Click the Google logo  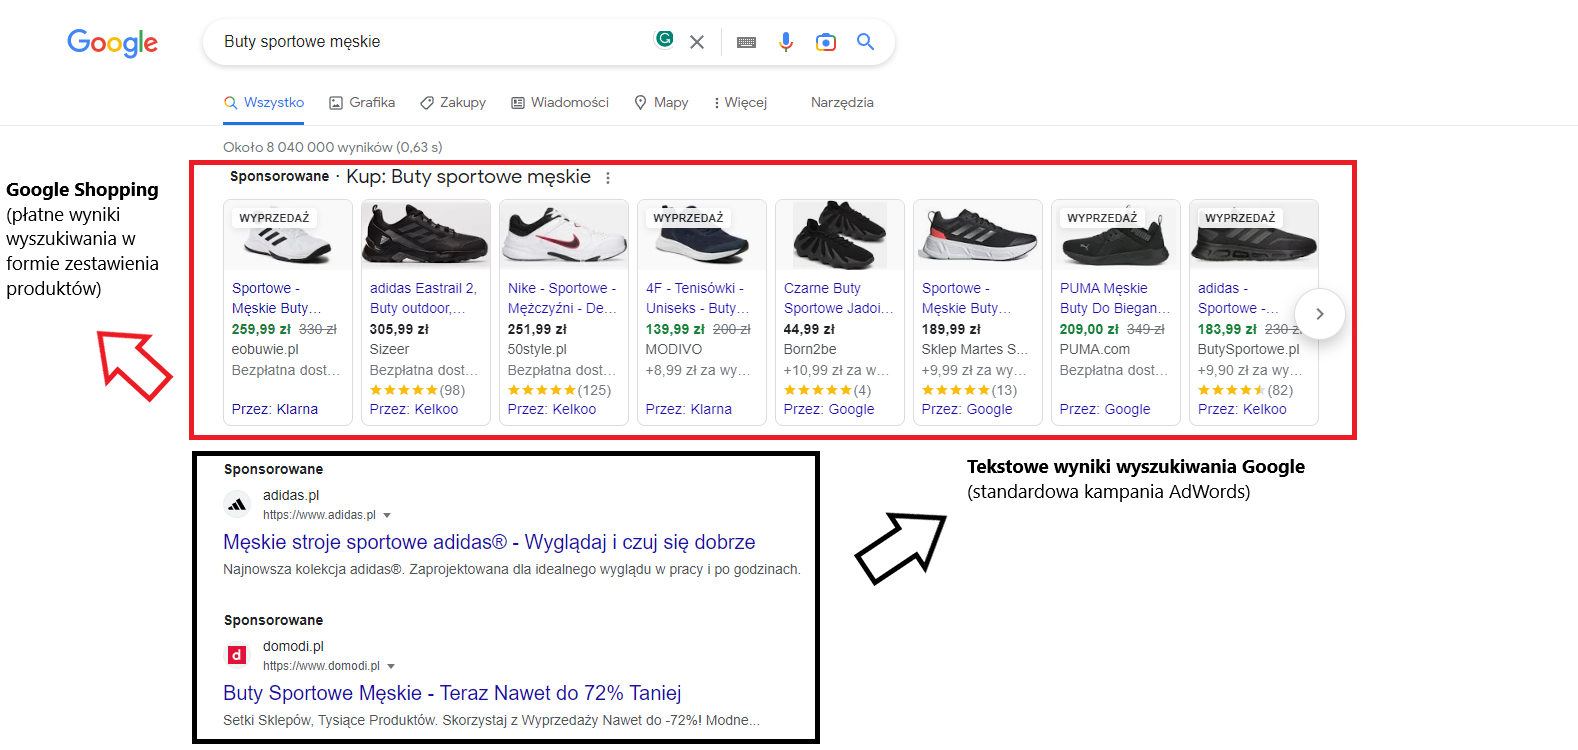[112, 42]
